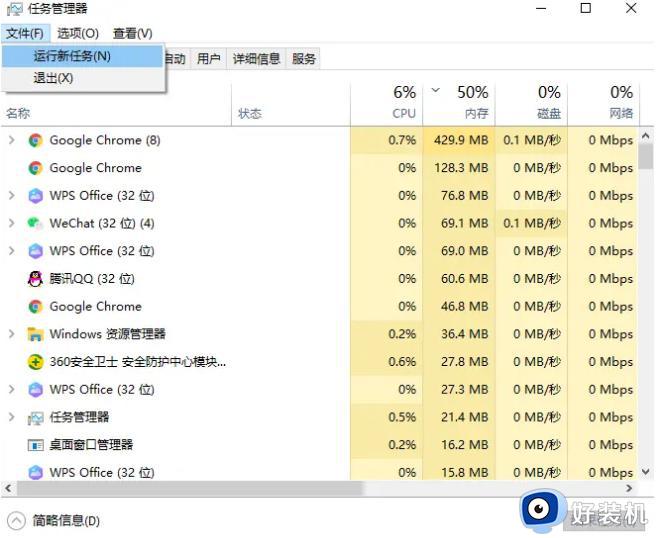Expand the WeChat (32 位) (4) group
This screenshot has width=656, height=538.
[12, 223]
